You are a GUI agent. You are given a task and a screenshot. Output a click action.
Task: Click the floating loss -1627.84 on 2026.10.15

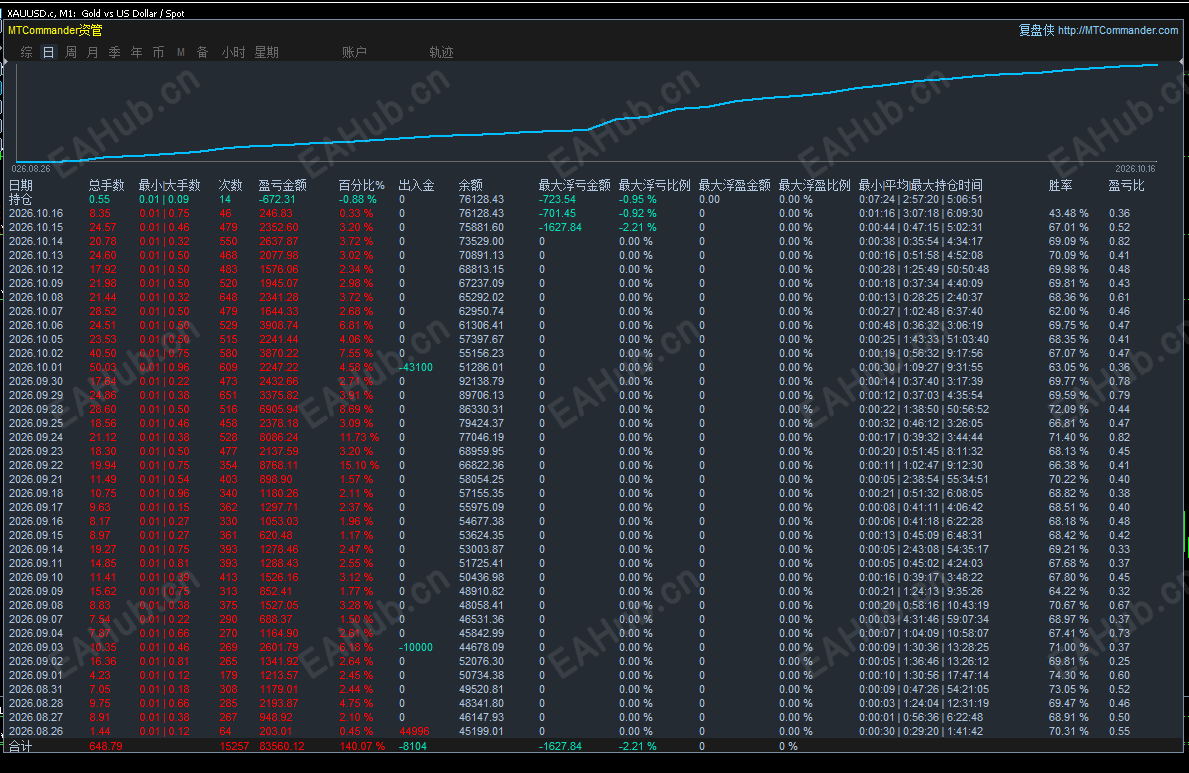tap(560, 228)
